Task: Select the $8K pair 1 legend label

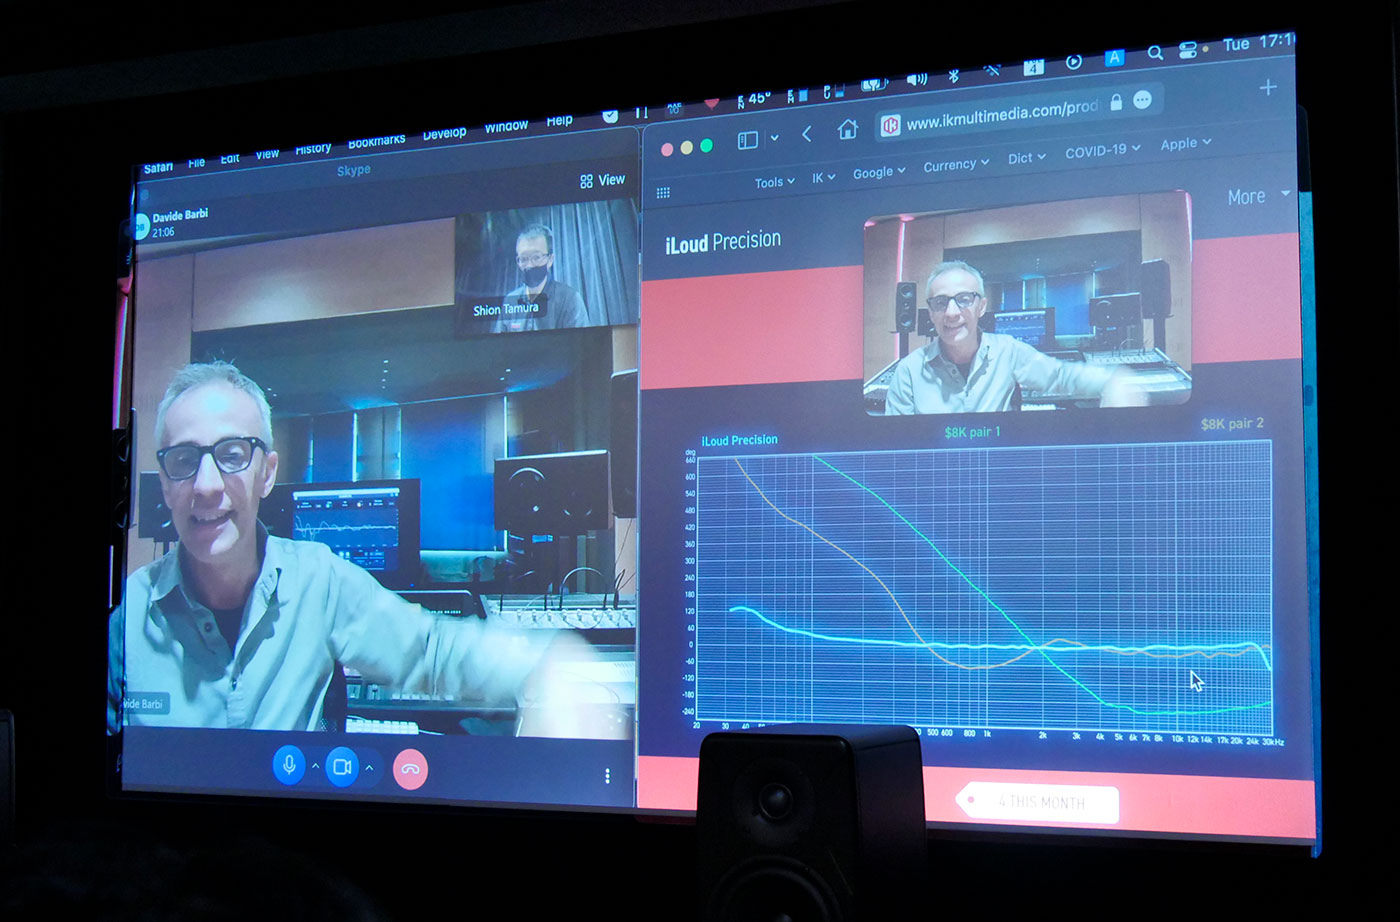Action: tap(972, 432)
